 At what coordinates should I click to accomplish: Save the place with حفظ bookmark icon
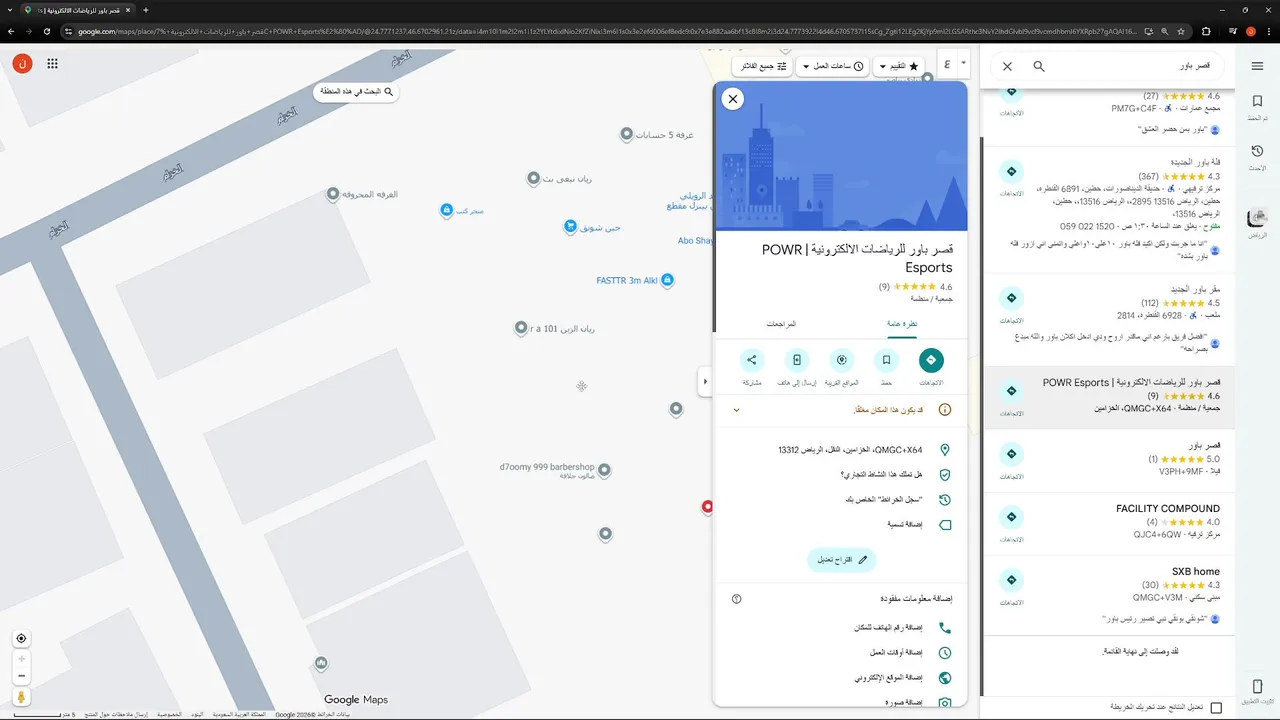[x=886, y=360]
